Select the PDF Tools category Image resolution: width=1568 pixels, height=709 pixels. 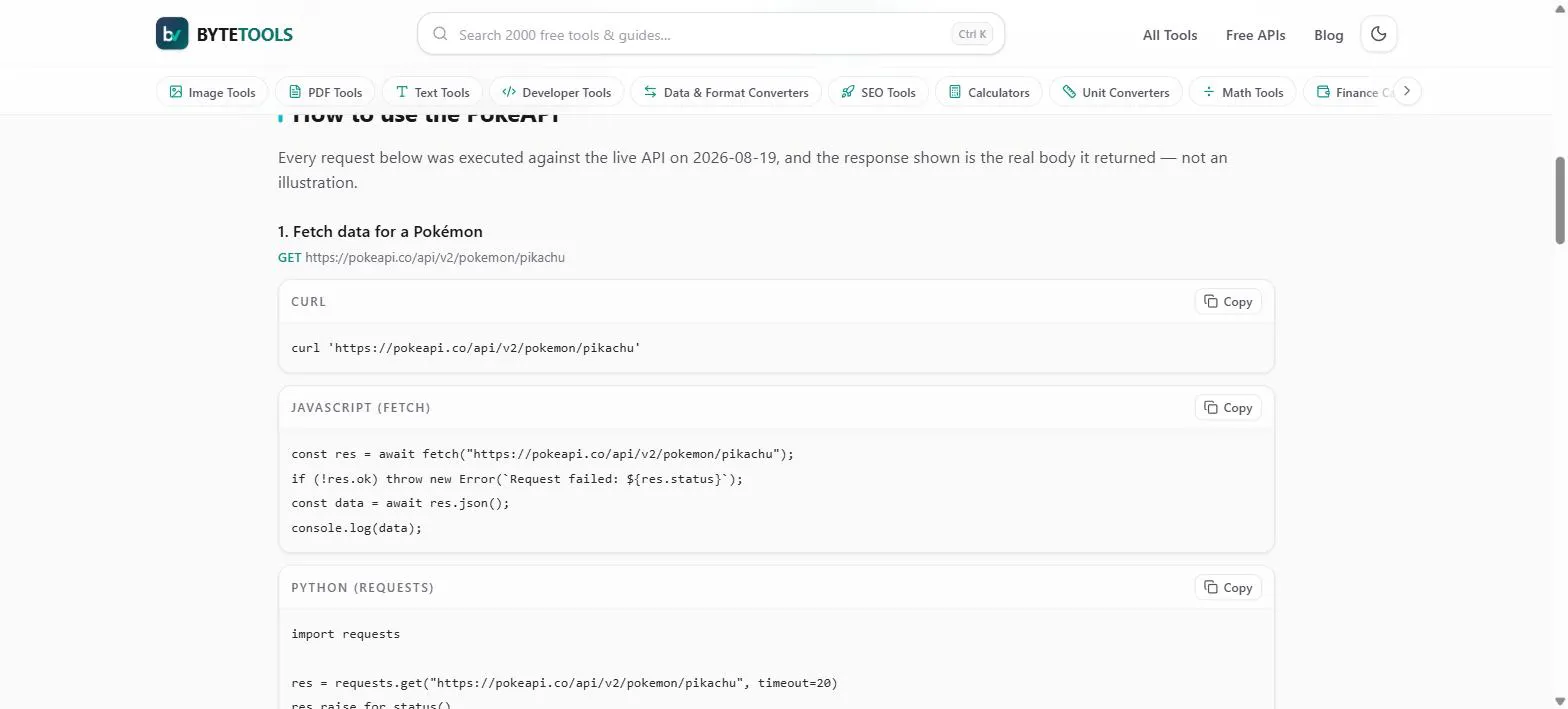pos(325,92)
